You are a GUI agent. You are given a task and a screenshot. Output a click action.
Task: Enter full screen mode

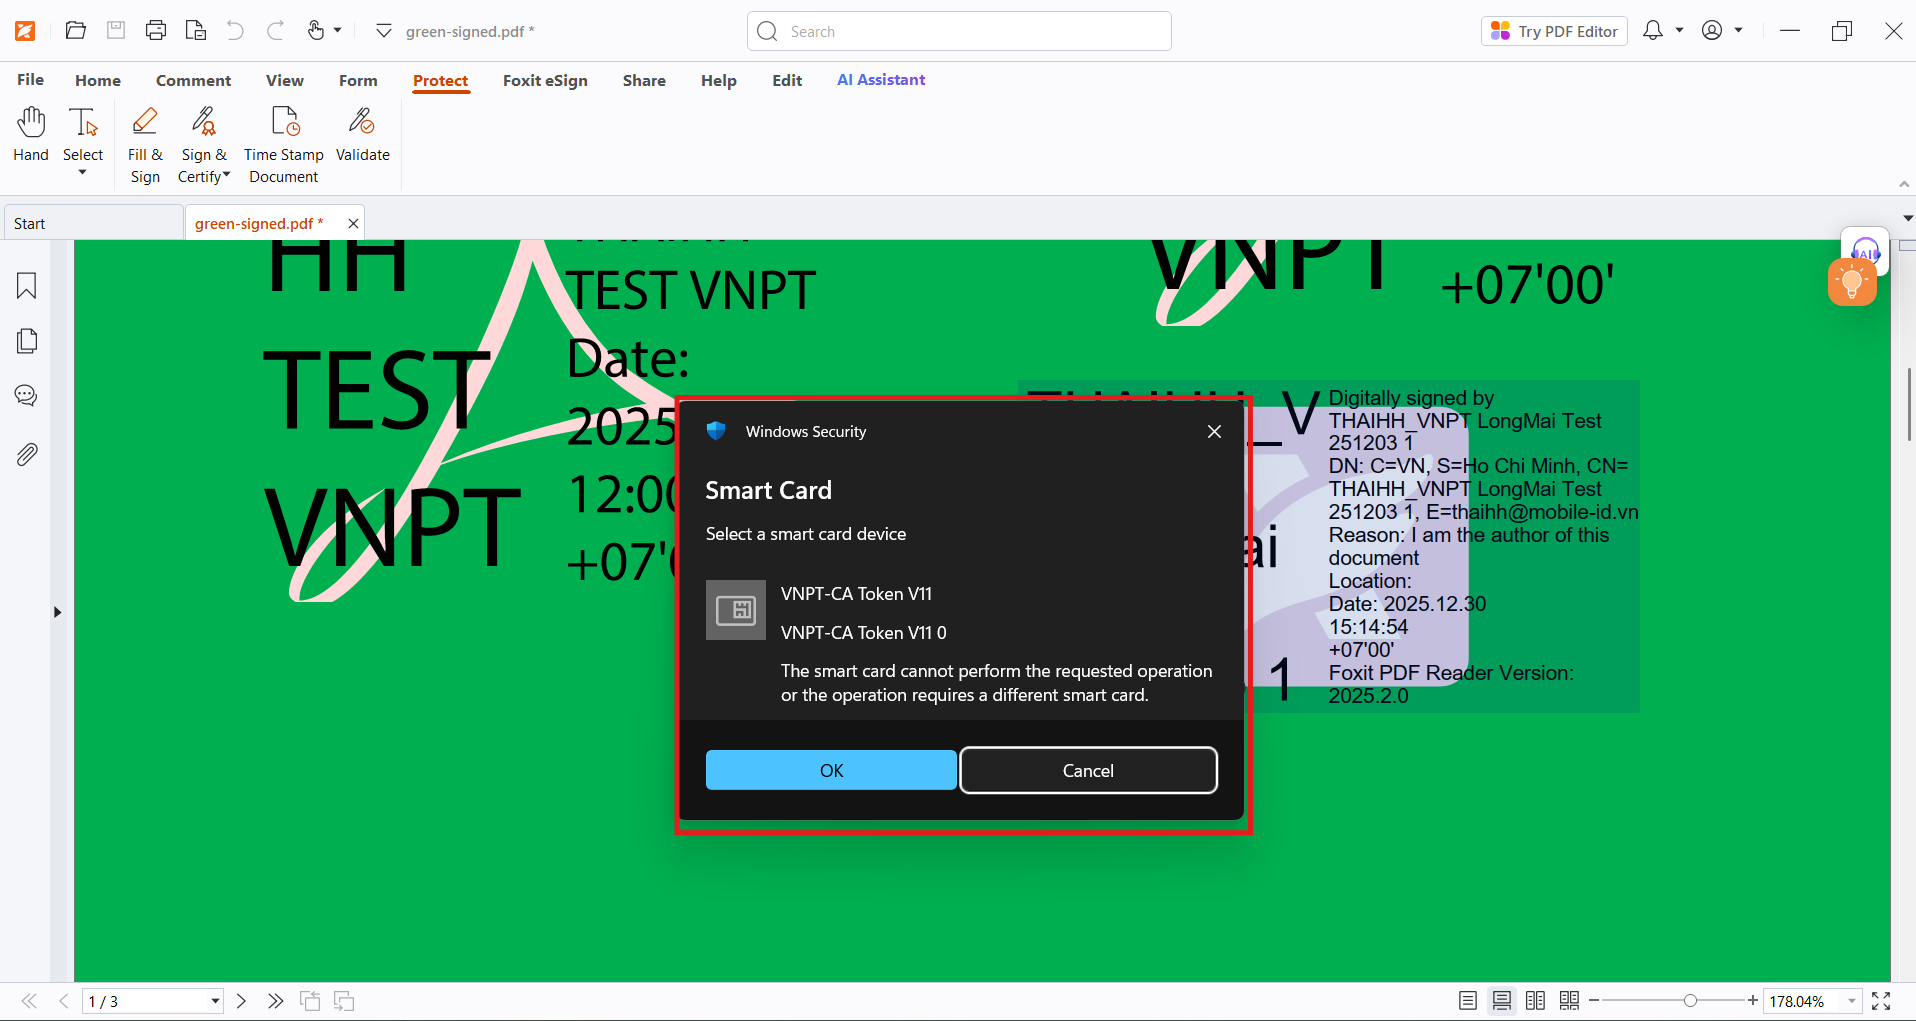[x=1881, y=1001]
